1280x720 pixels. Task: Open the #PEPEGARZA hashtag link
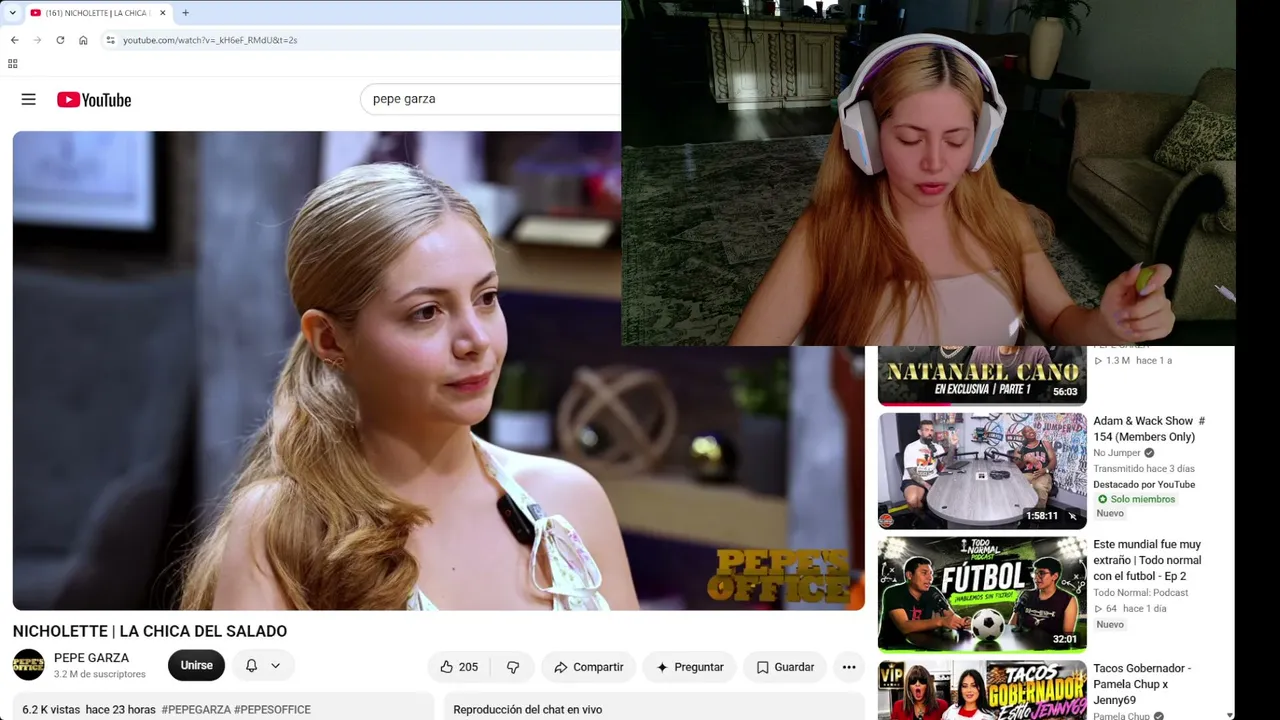point(196,709)
